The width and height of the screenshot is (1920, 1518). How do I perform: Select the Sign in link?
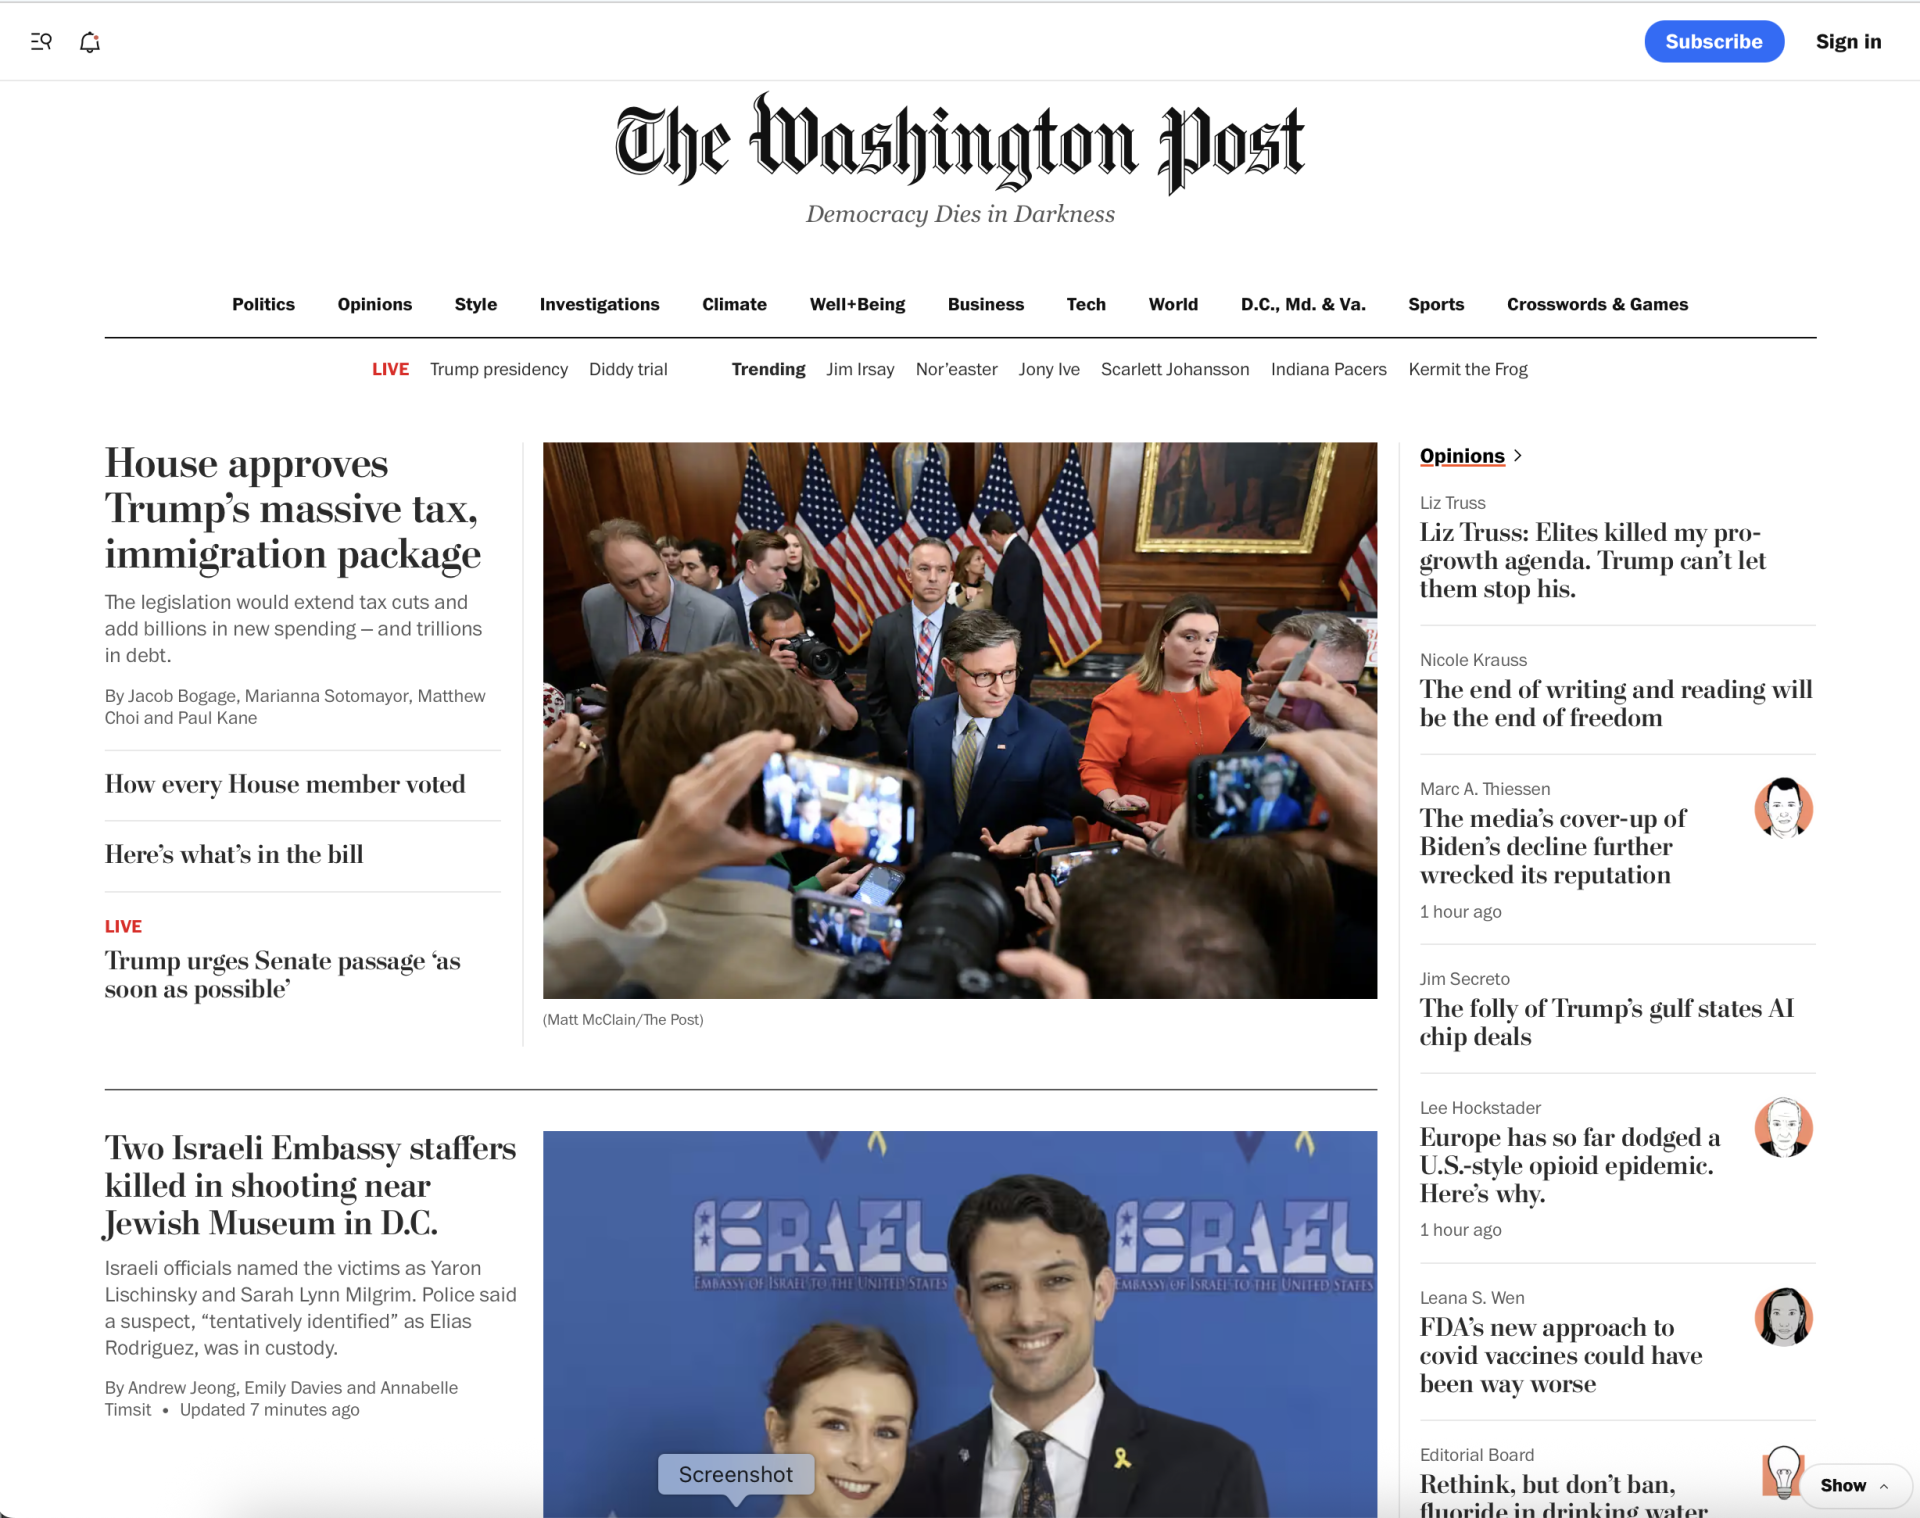click(x=1848, y=41)
